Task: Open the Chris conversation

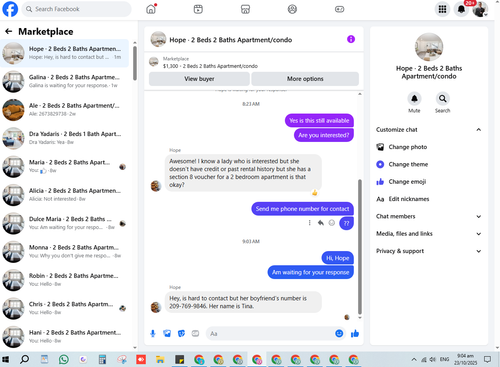Action: tap(64, 308)
